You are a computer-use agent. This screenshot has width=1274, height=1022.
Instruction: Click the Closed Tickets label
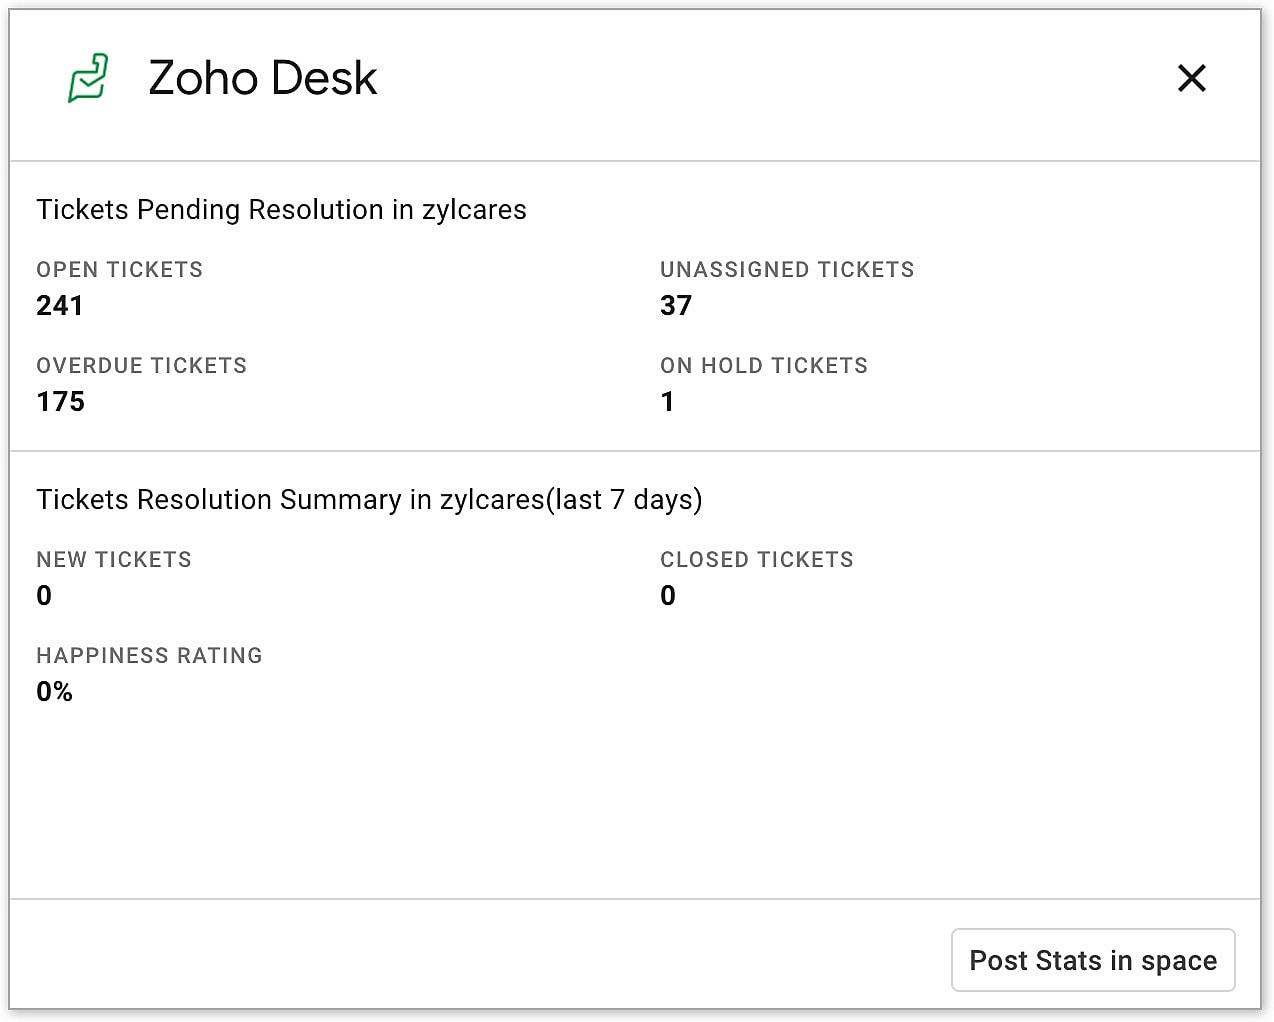click(757, 560)
